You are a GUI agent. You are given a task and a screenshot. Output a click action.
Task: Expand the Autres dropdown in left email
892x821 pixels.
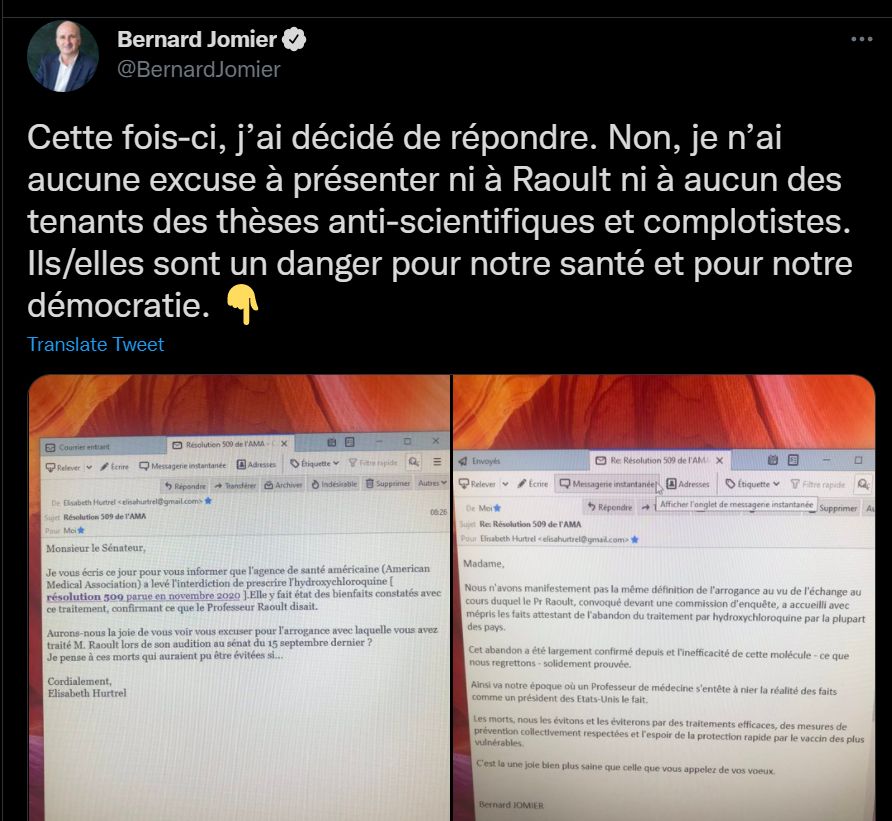432,483
